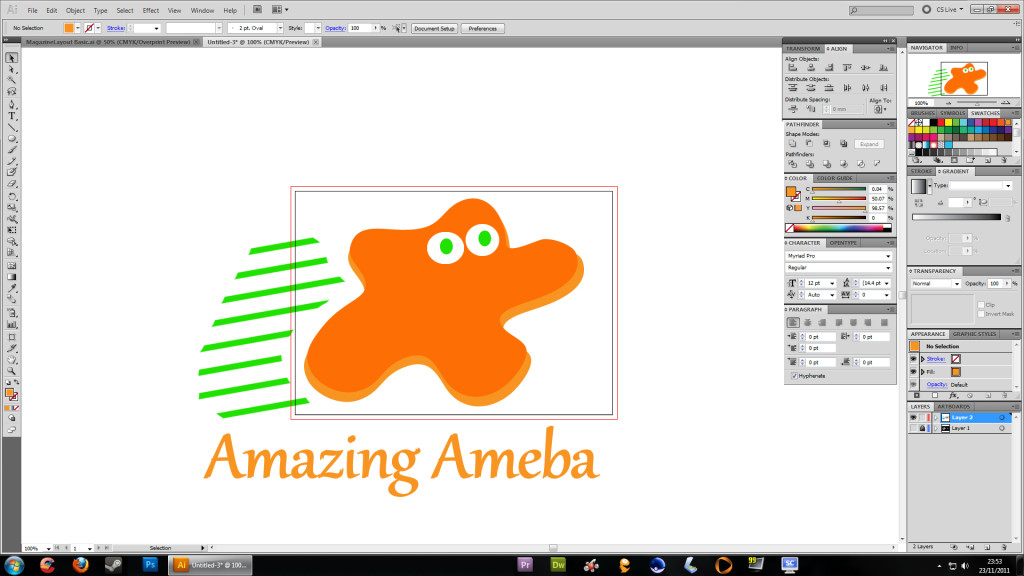Screen dimensions: 1024x576
Task: Enable Invert Mask checkbox
Action: pos(981,314)
